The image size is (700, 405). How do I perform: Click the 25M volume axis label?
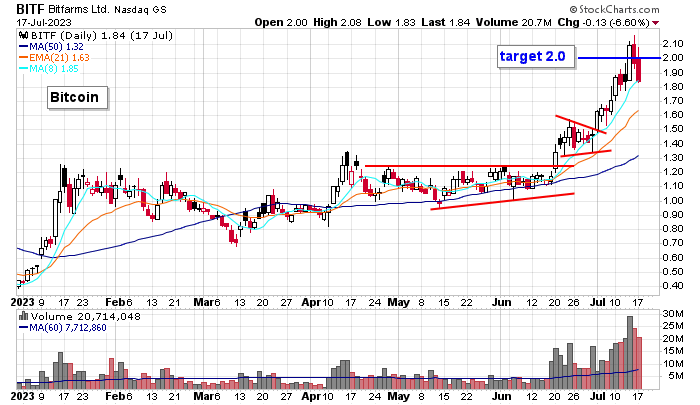[673, 326]
